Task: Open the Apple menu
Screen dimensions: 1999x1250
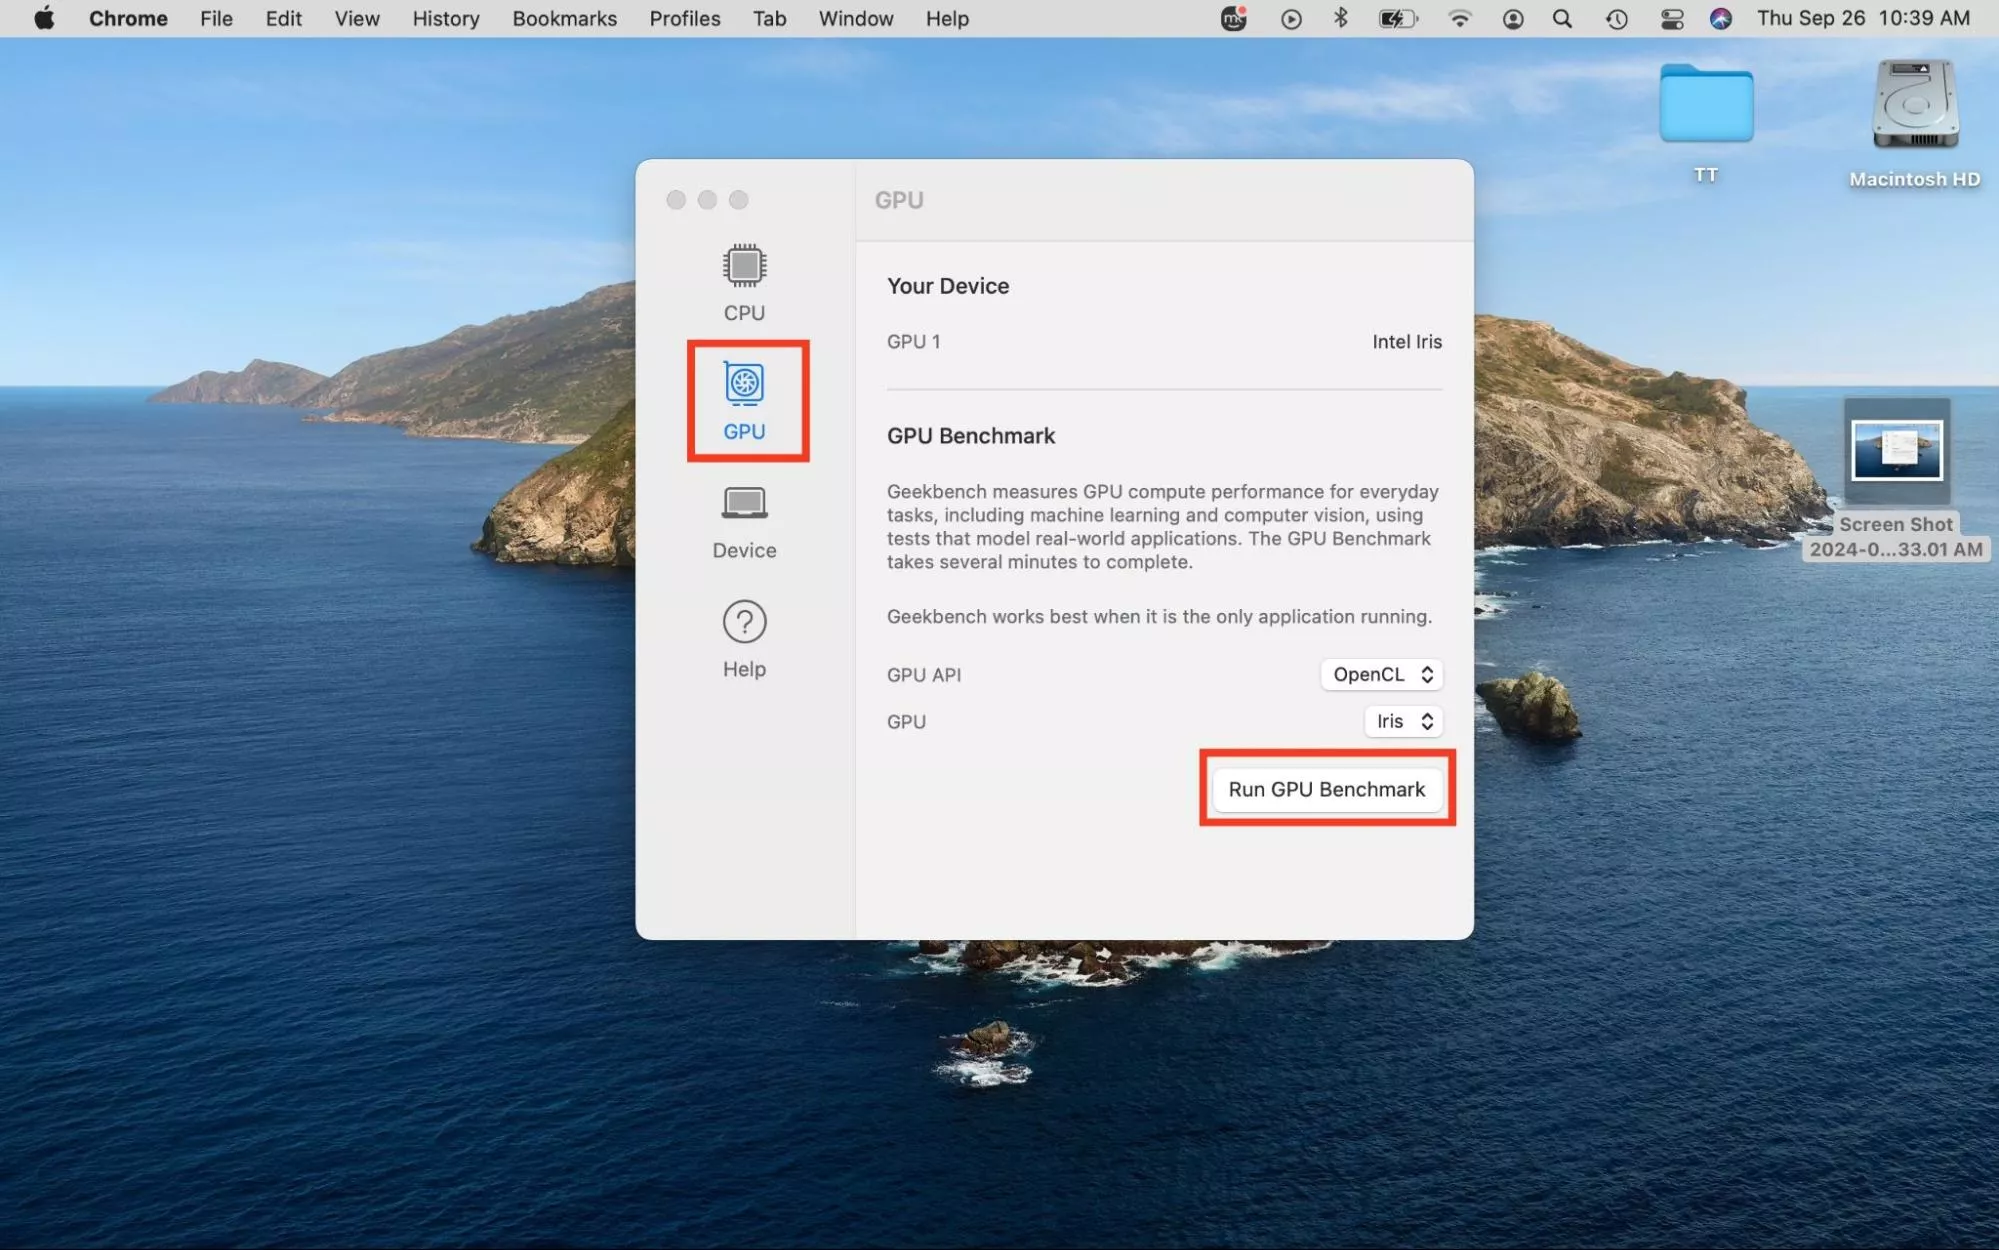Action: click(x=44, y=19)
